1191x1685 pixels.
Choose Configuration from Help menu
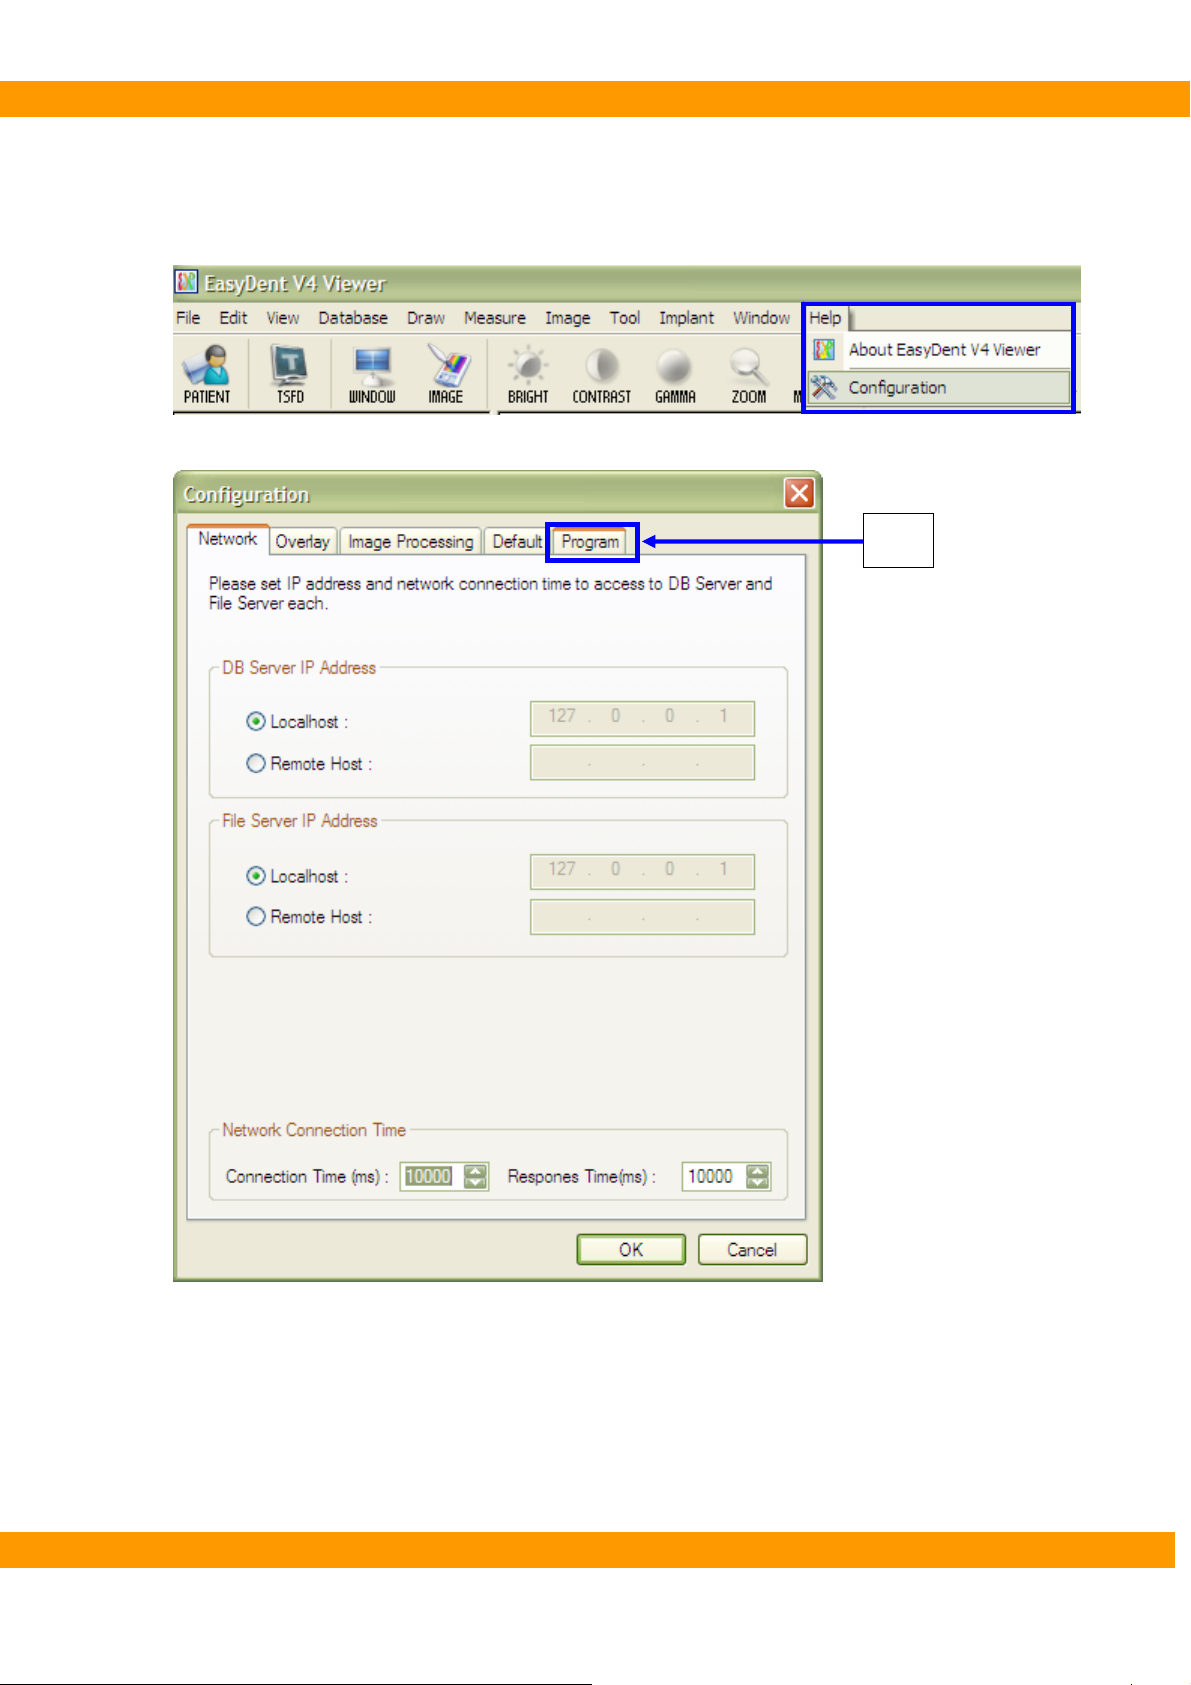(x=939, y=387)
